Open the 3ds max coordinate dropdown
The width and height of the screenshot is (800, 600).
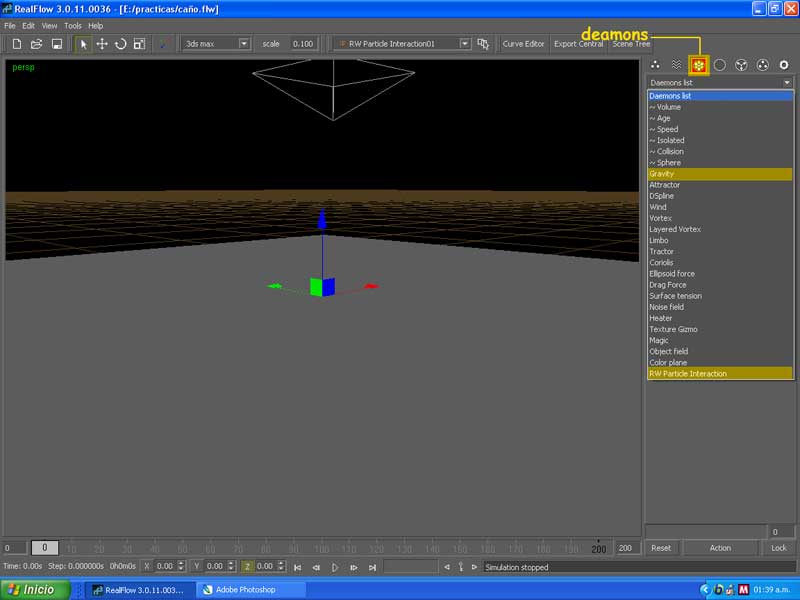[x=244, y=44]
